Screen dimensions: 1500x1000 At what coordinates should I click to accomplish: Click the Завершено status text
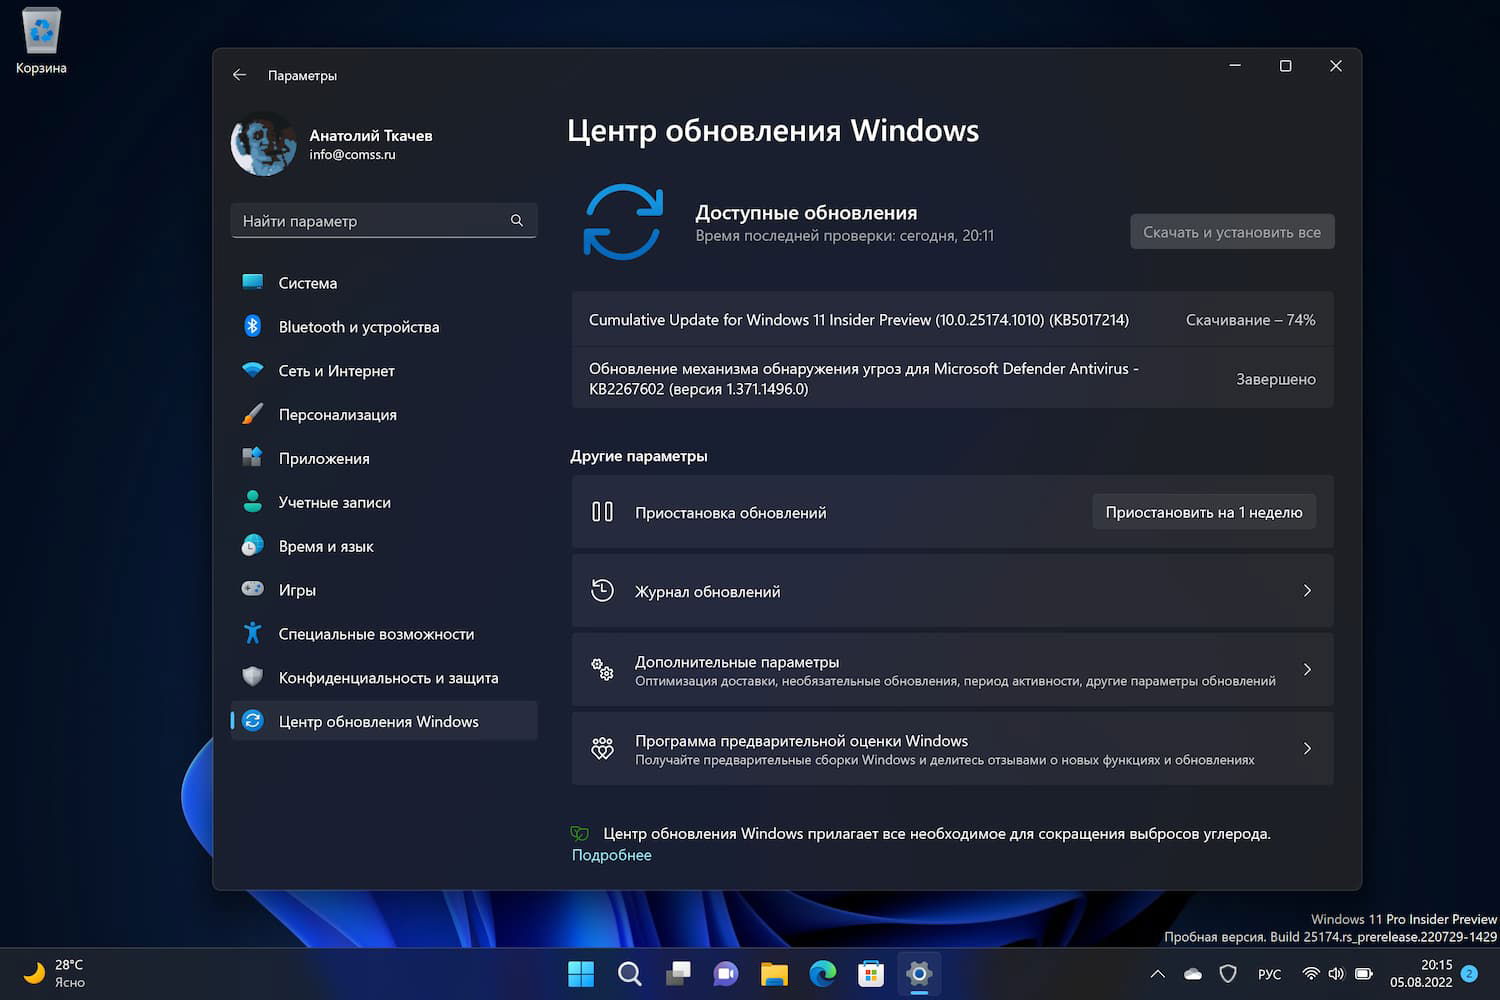(x=1276, y=379)
